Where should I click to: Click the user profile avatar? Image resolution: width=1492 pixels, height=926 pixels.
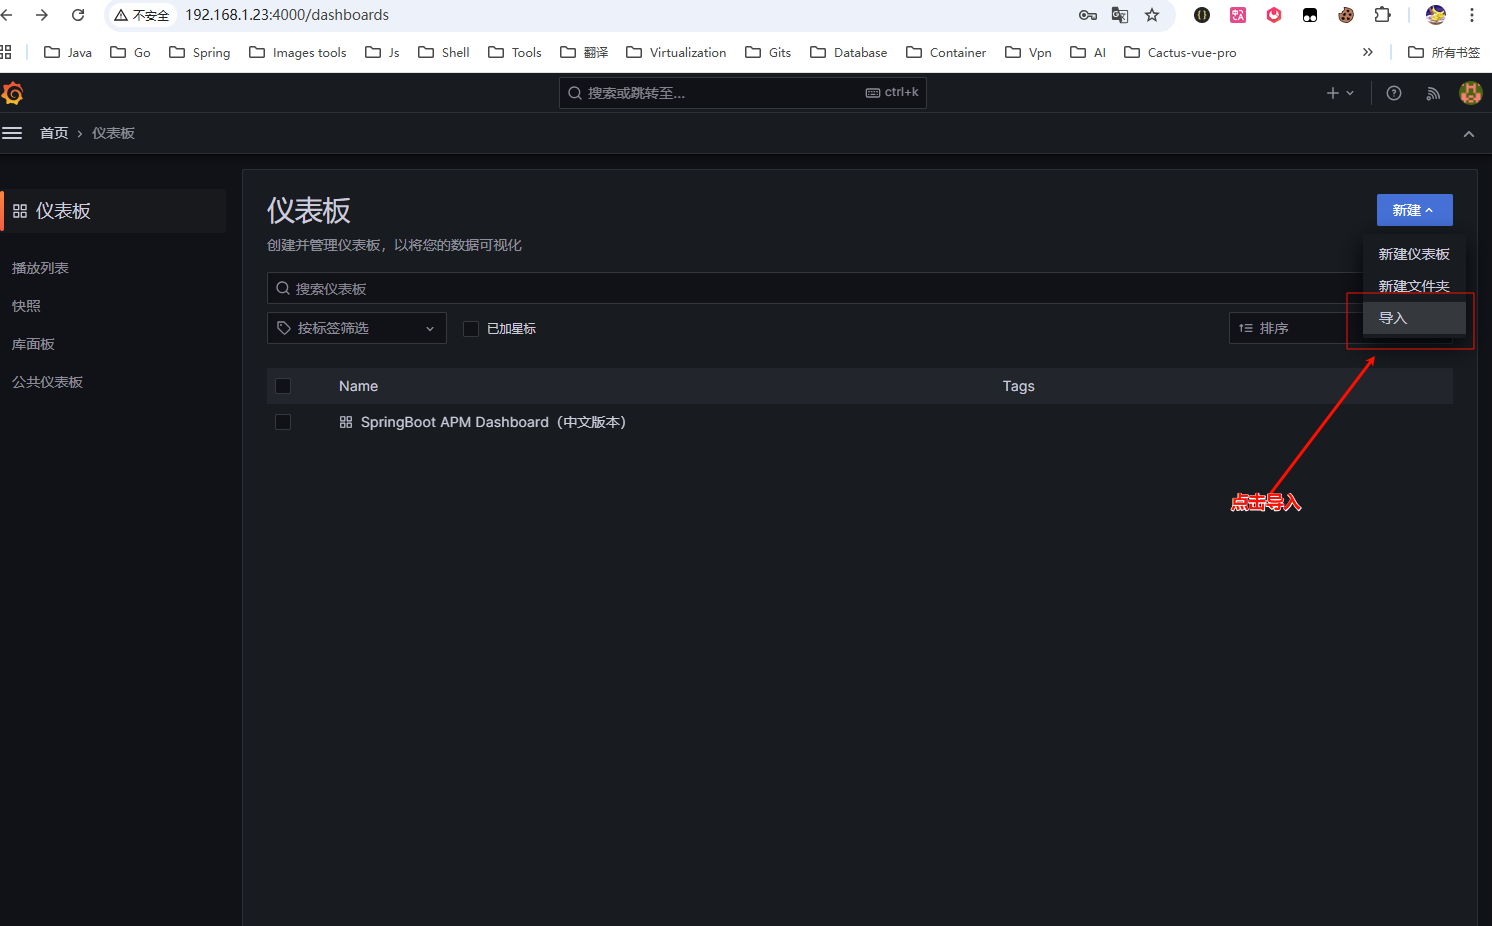(x=1470, y=93)
